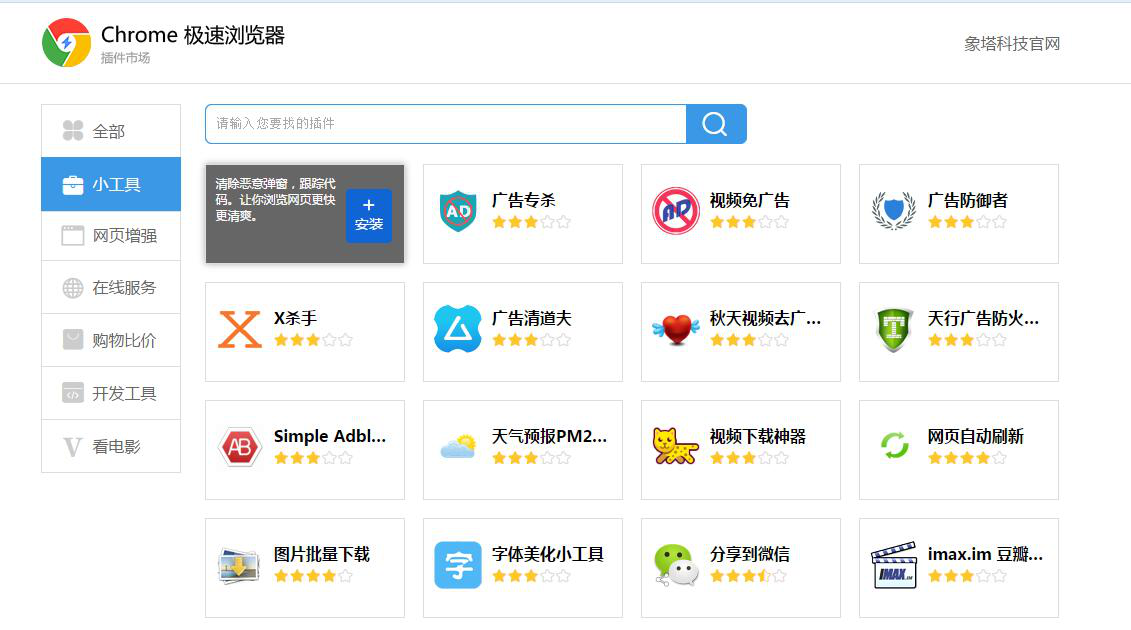Open the 开发工具 category

click(x=110, y=392)
